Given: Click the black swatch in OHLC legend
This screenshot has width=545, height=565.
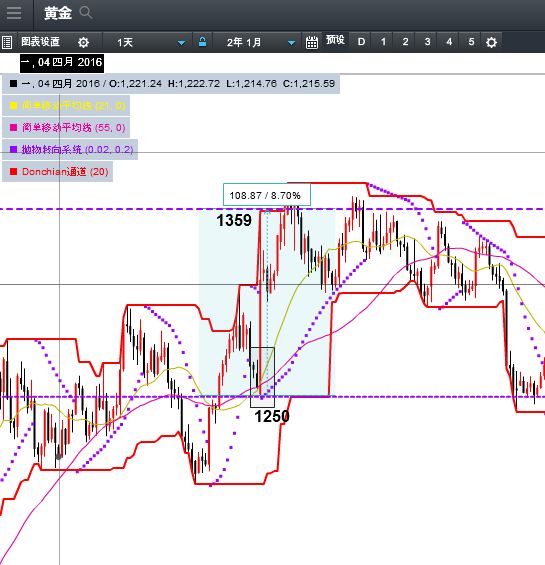Looking at the screenshot, I should point(13,84).
